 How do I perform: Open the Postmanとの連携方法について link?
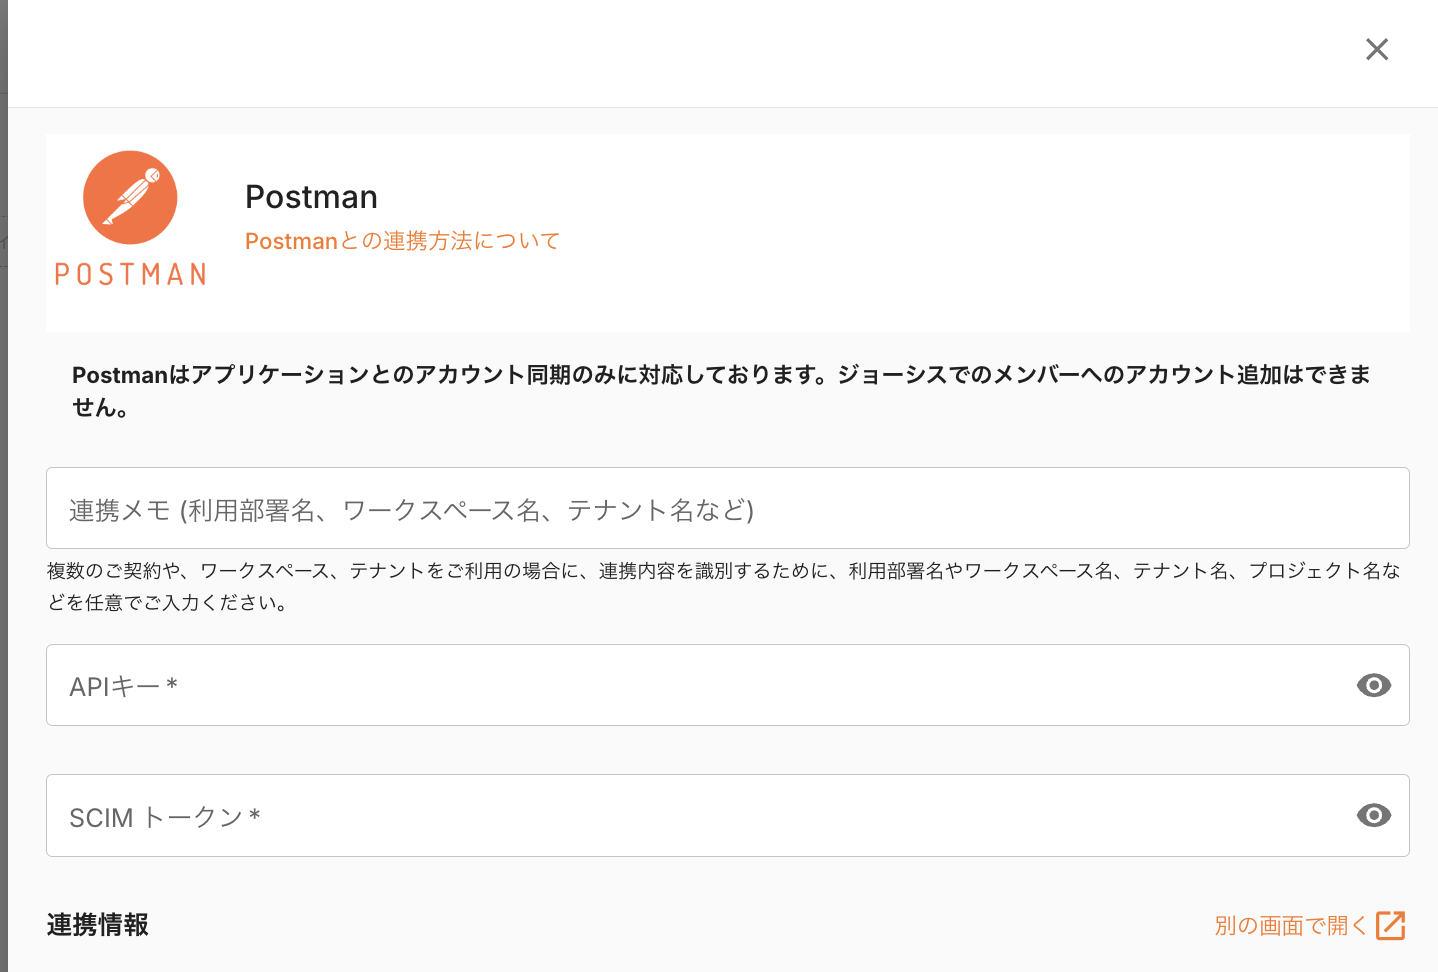(402, 241)
